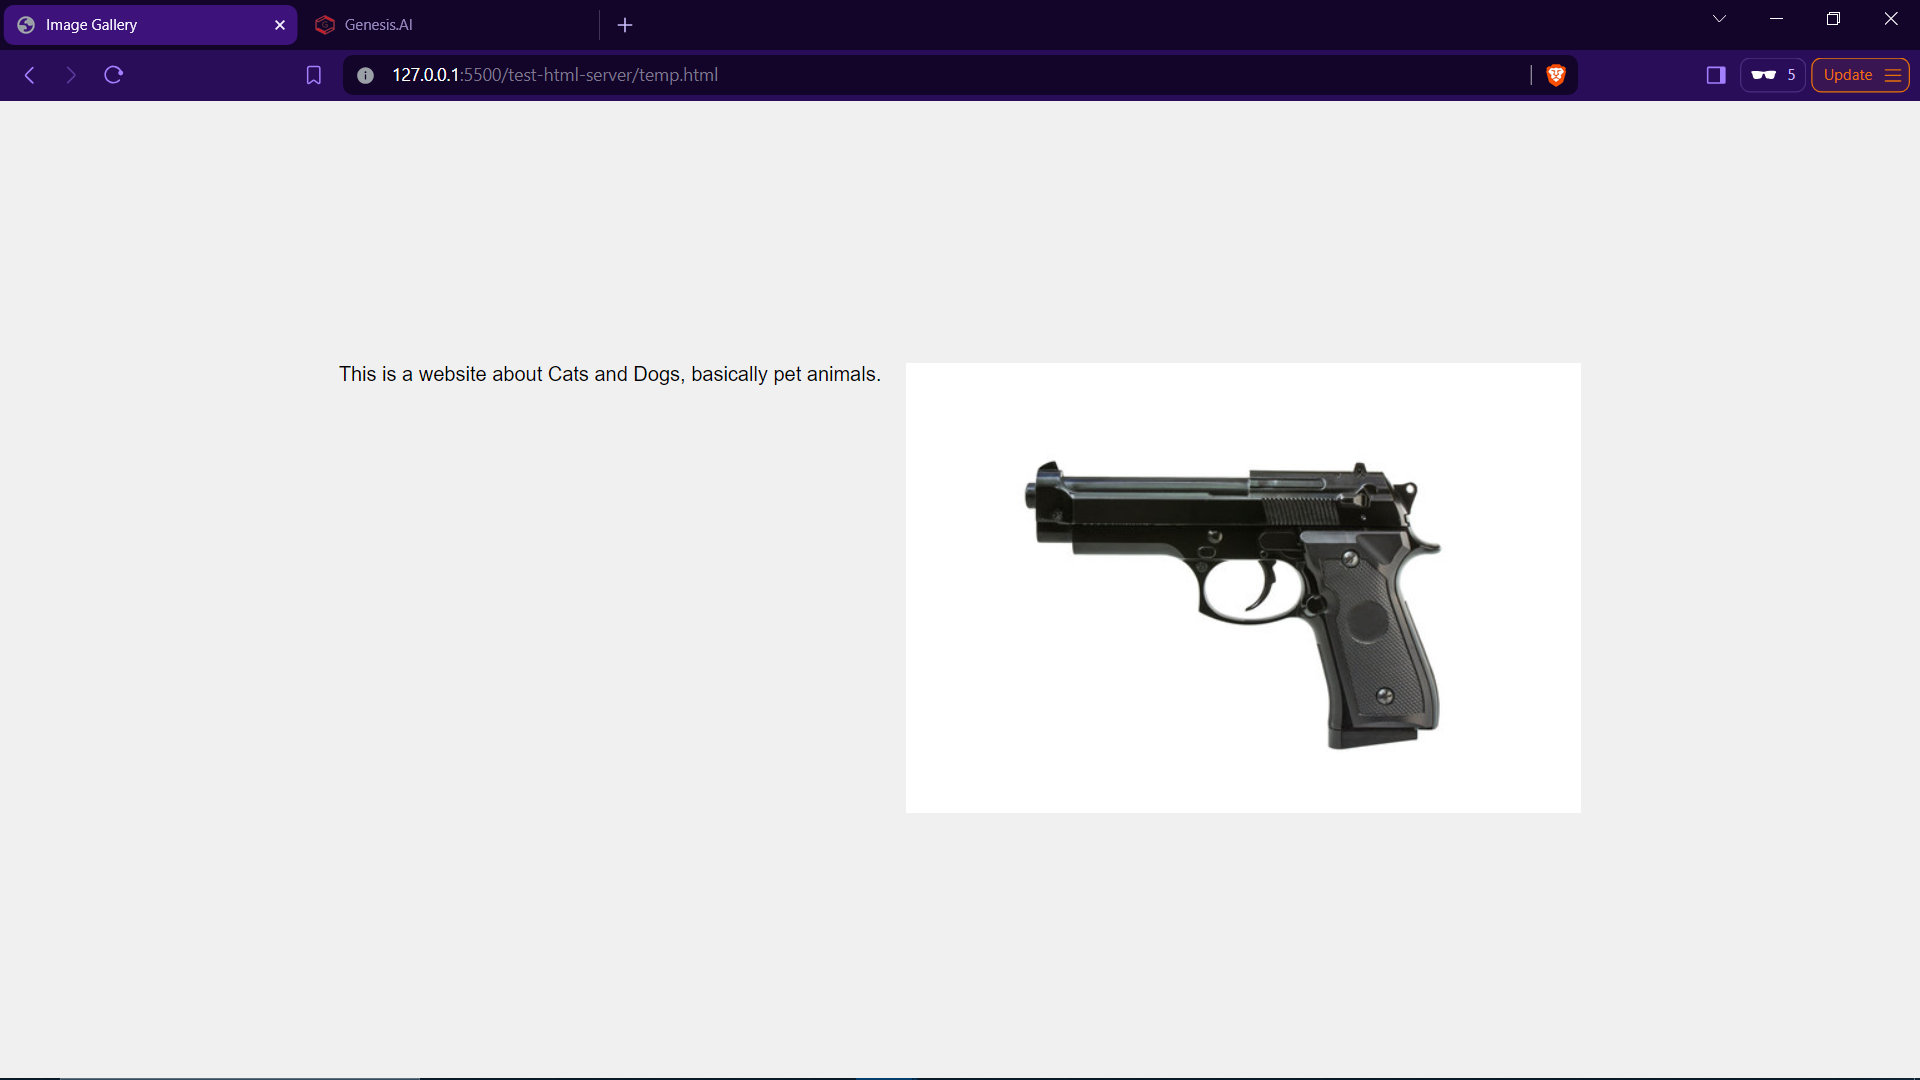The image size is (1920, 1080).
Task: Restore the browser window size
Action: point(1833,18)
